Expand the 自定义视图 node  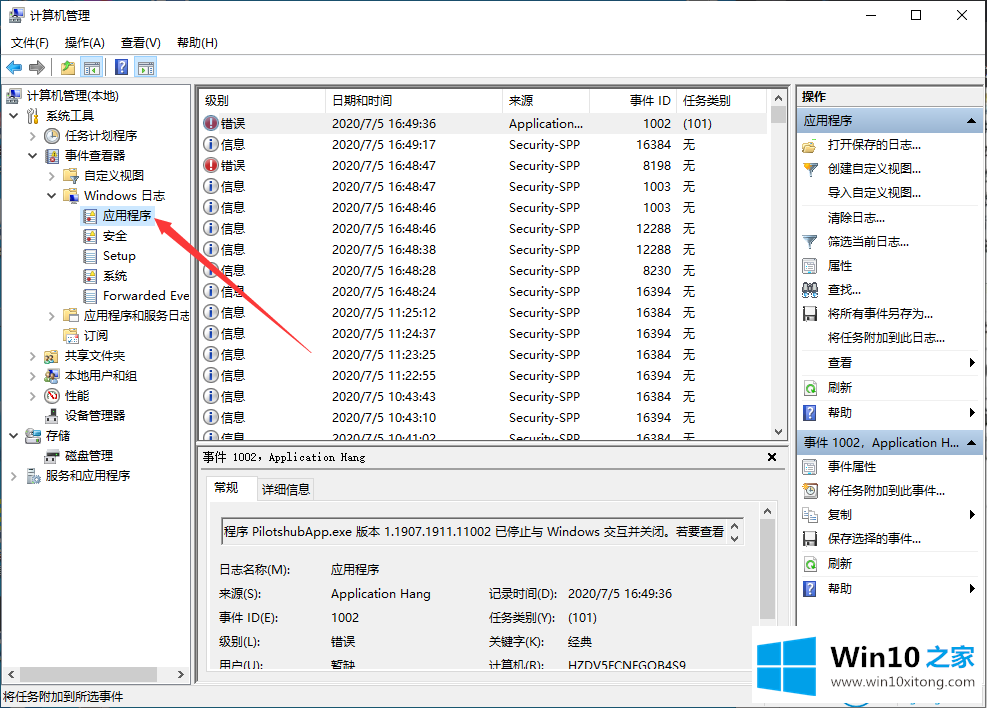pyautogui.click(x=52, y=176)
